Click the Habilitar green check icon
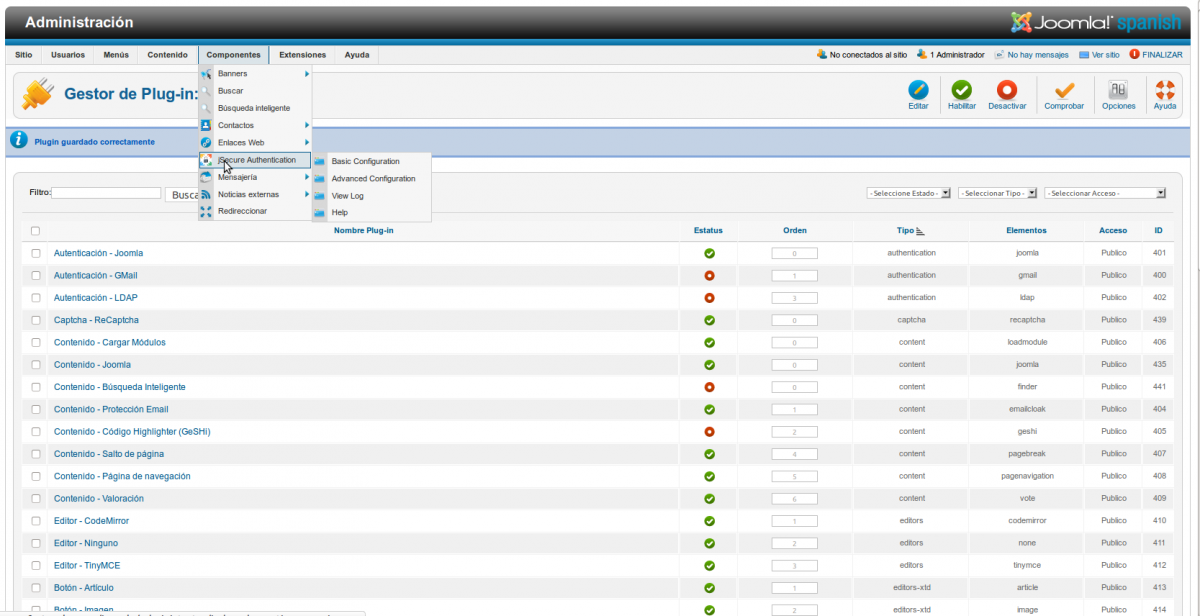 (961, 91)
